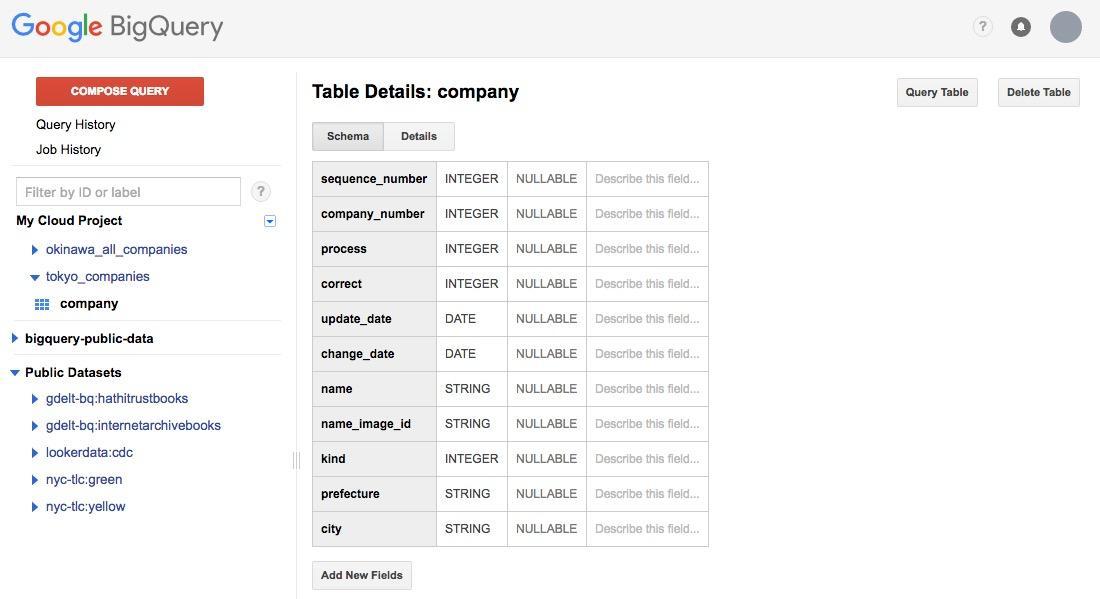This screenshot has width=1100, height=599.
Task: Click the Delete Table button
Action: tap(1039, 92)
